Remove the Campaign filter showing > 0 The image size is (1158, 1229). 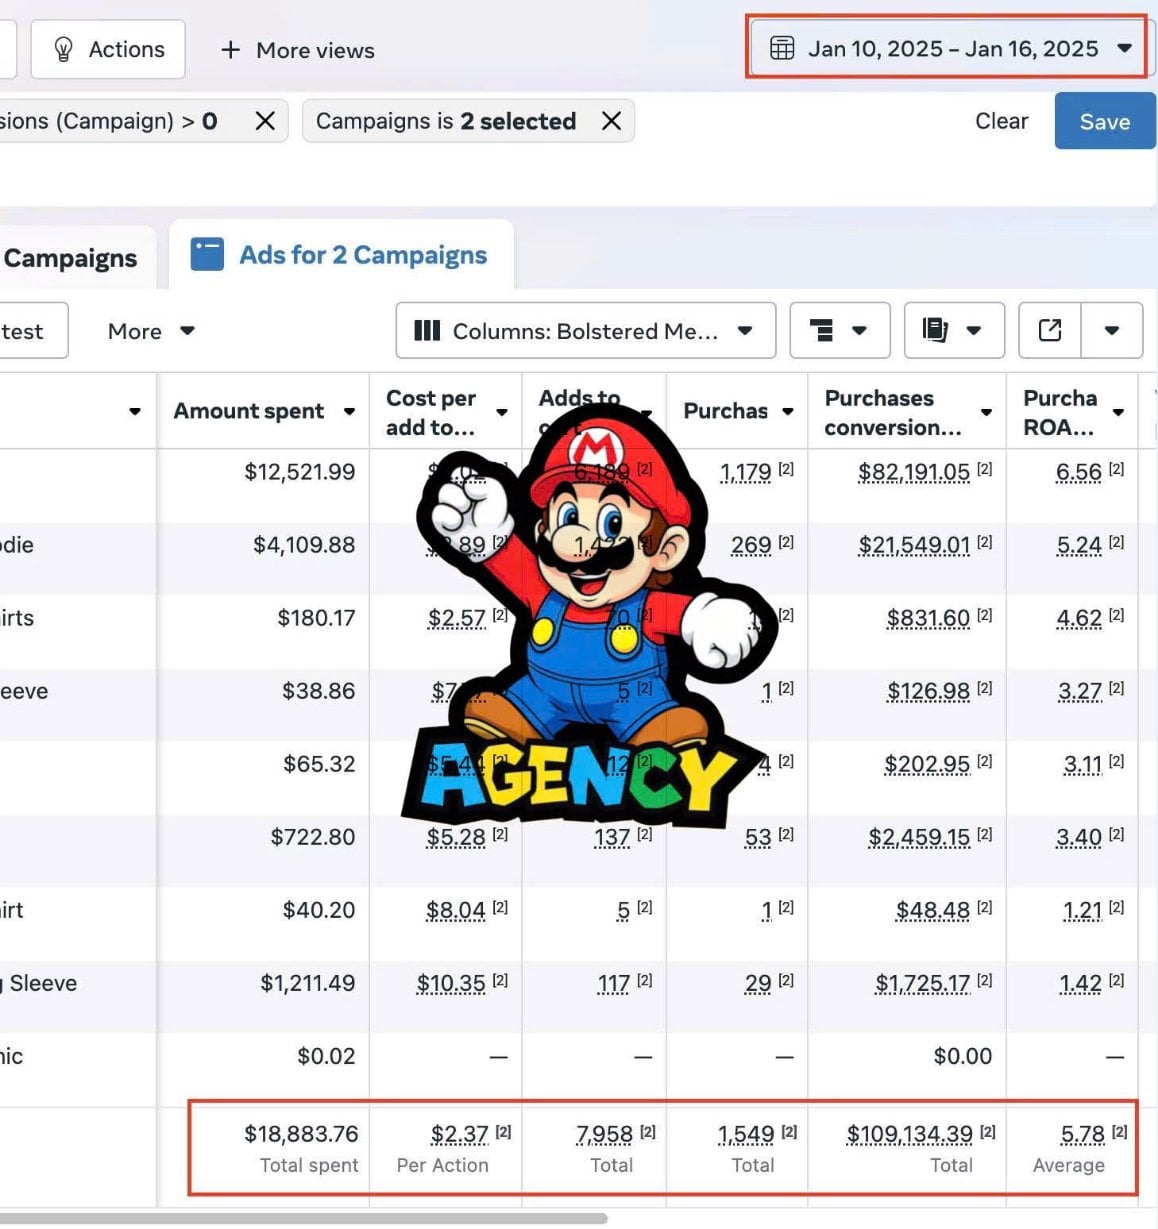265,121
